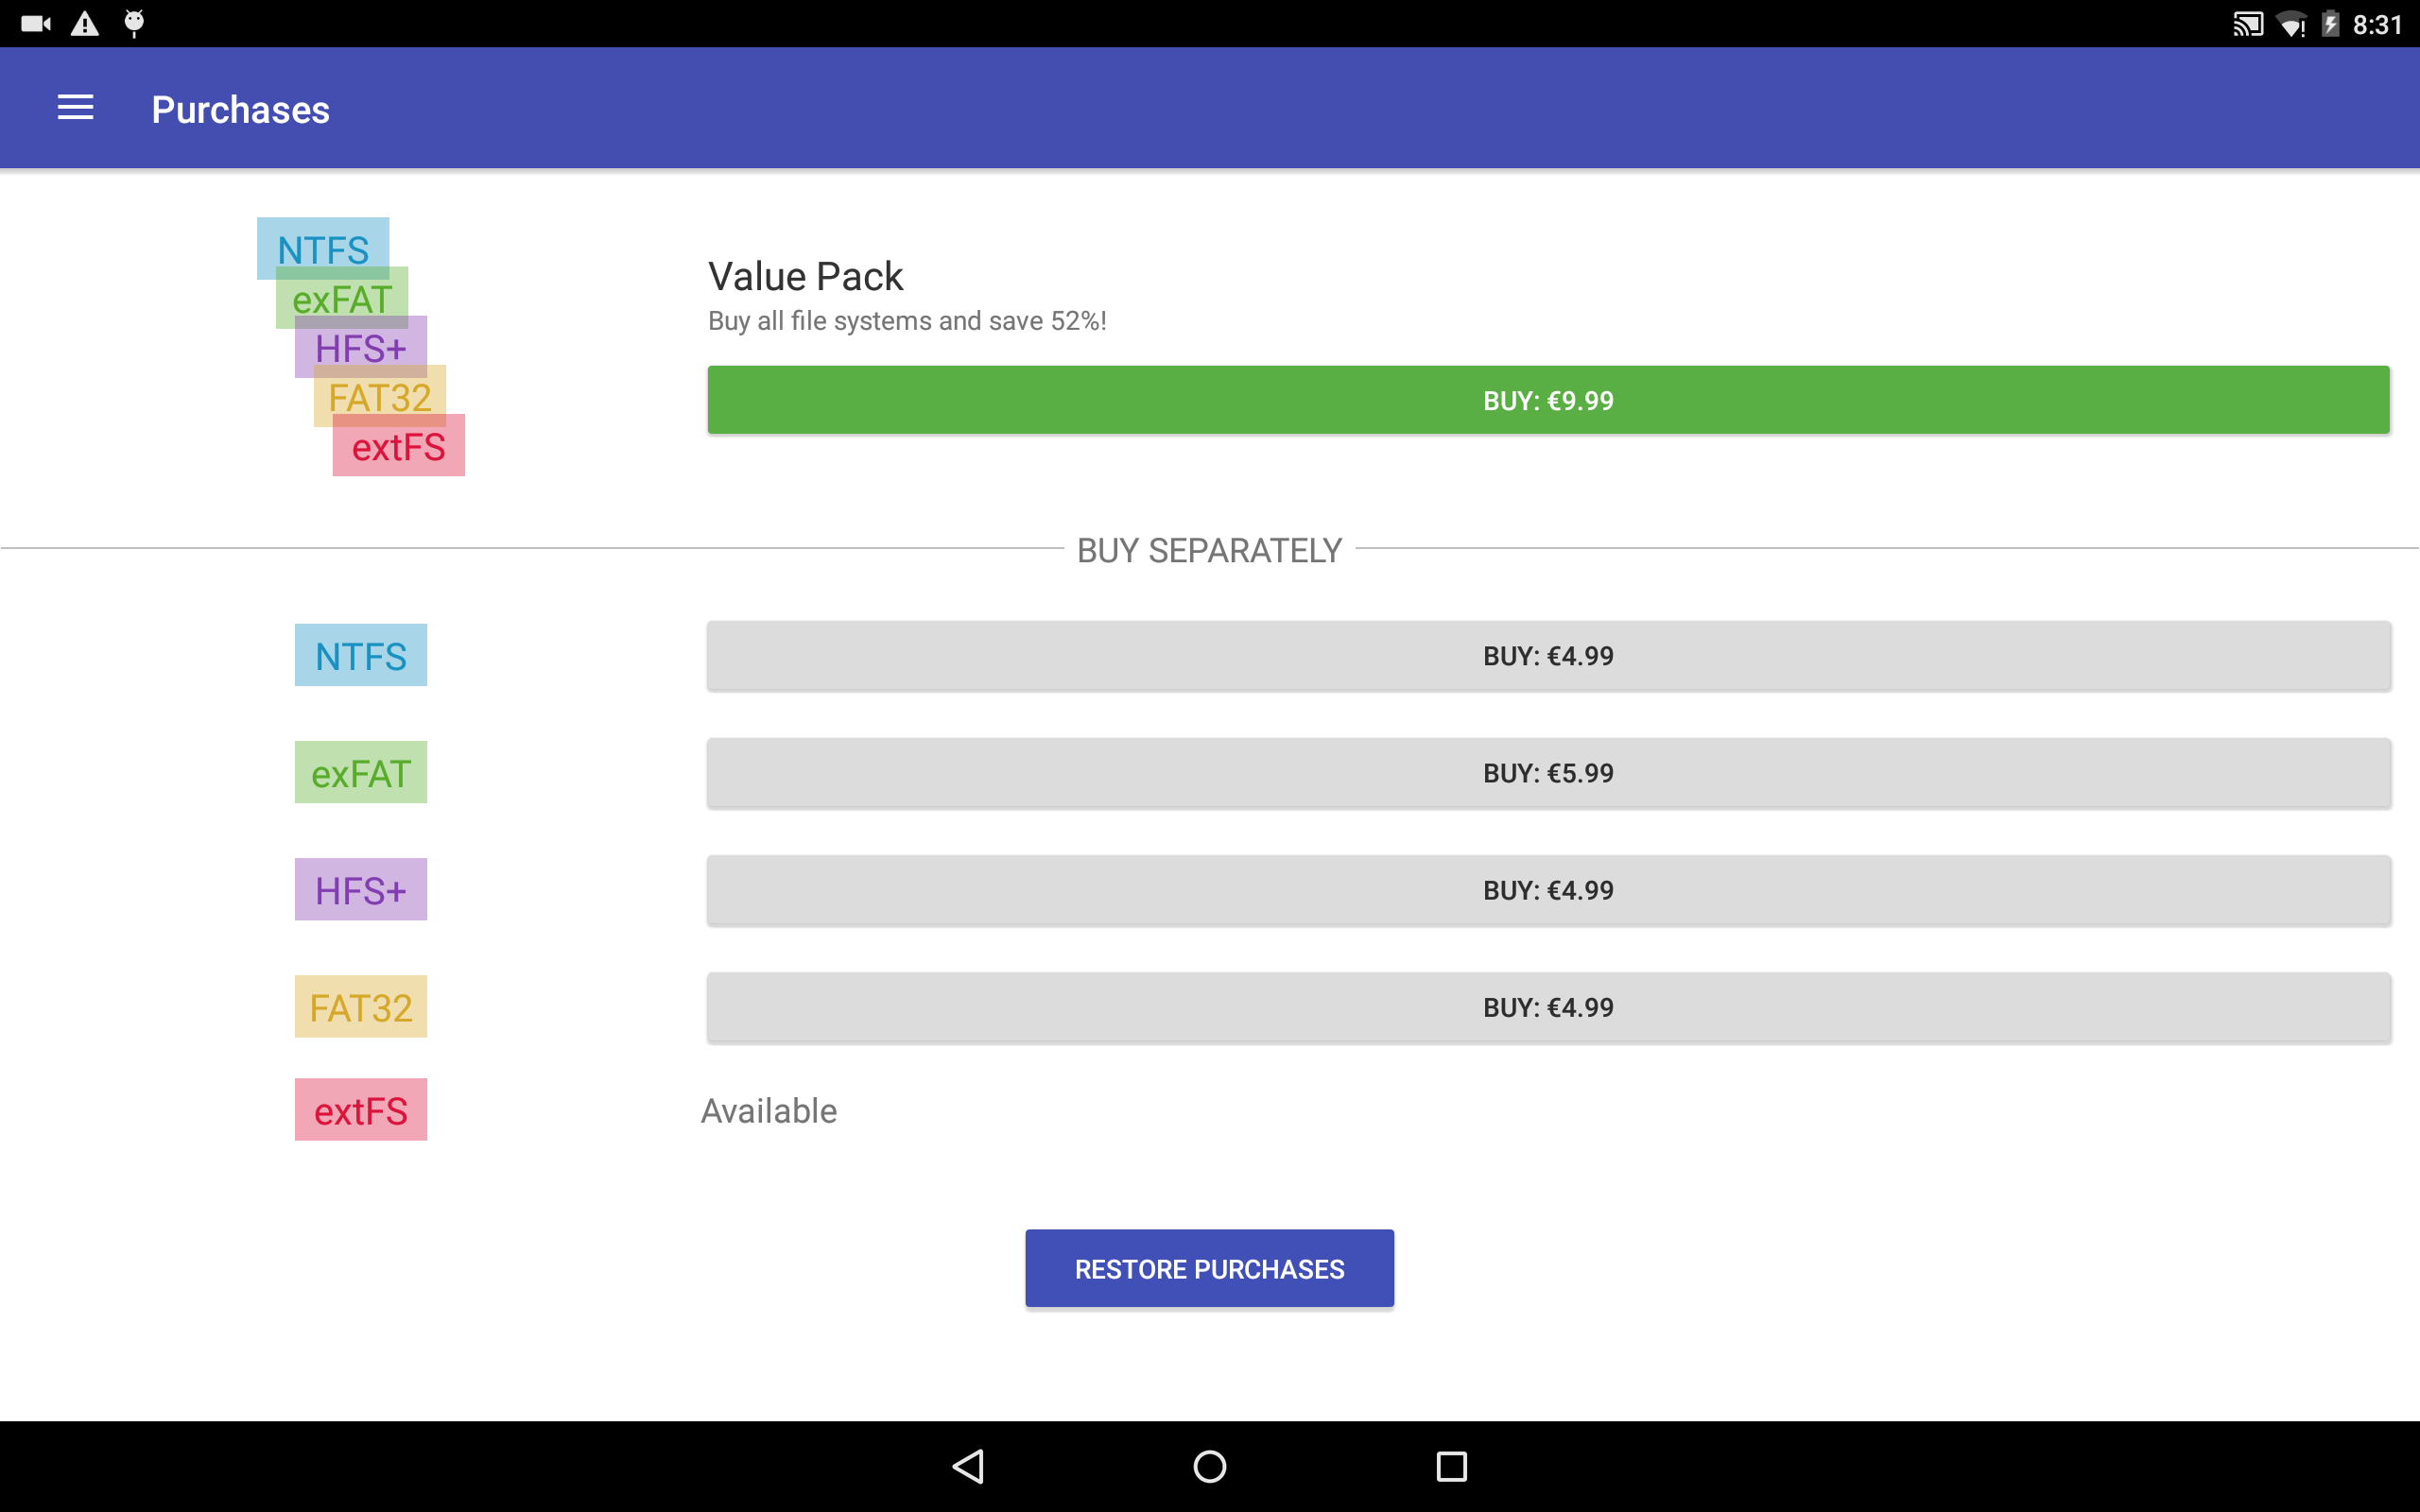
Task: Click the FAT32 file system icon
Action: click(x=361, y=1005)
